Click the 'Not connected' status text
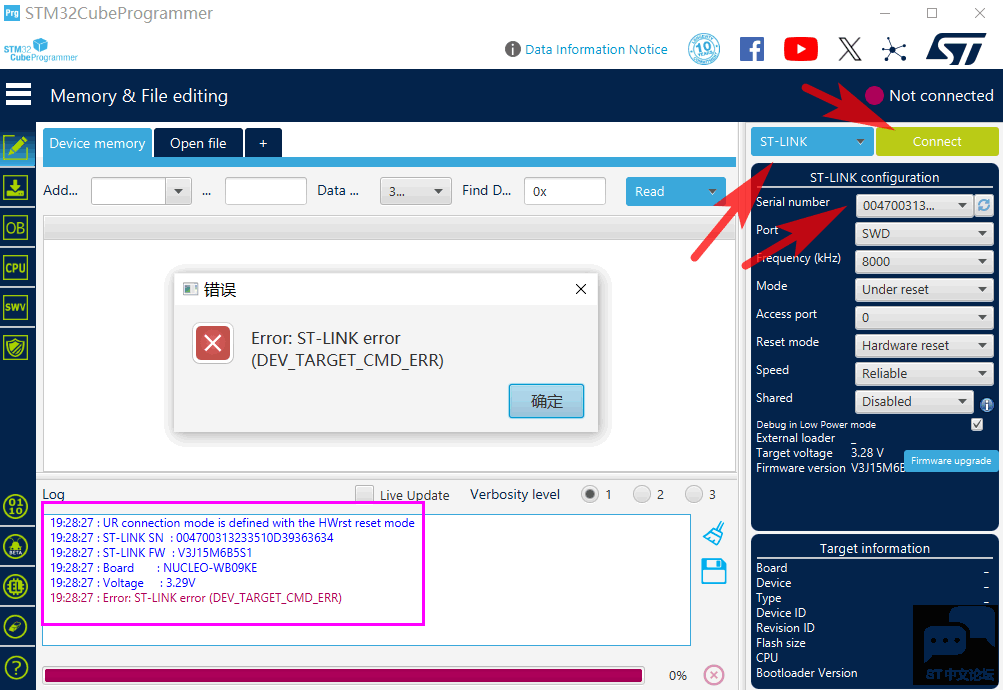1003x690 pixels. [x=941, y=95]
